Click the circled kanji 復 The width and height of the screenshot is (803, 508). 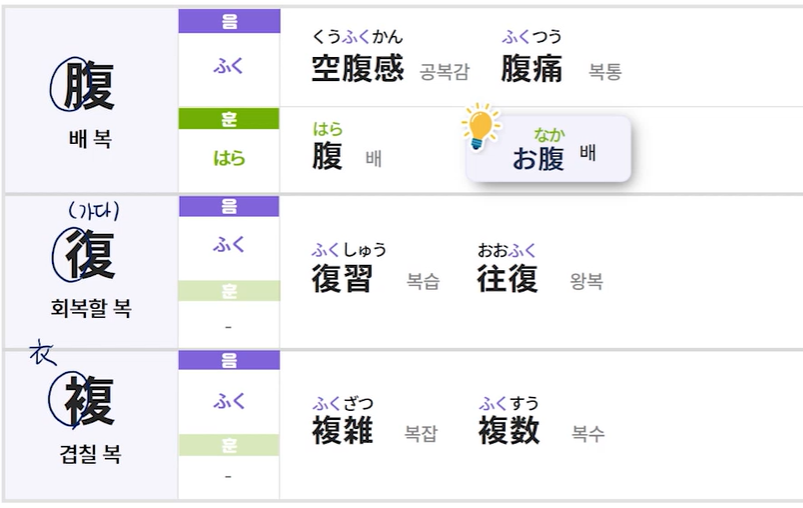coord(90,254)
